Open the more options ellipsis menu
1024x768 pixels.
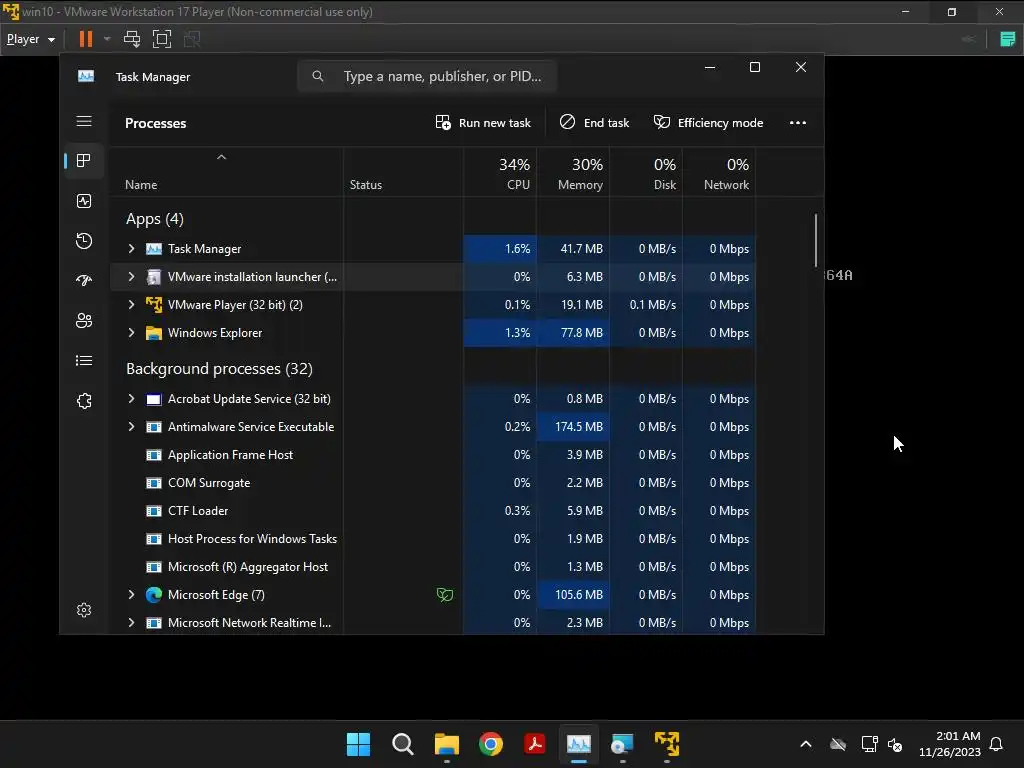(x=797, y=123)
